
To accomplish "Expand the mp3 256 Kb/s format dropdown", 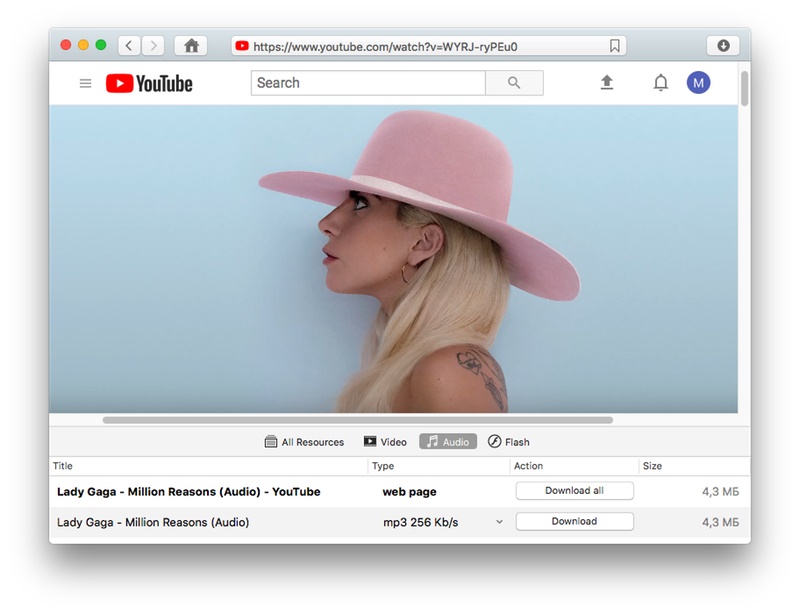I will point(499,522).
